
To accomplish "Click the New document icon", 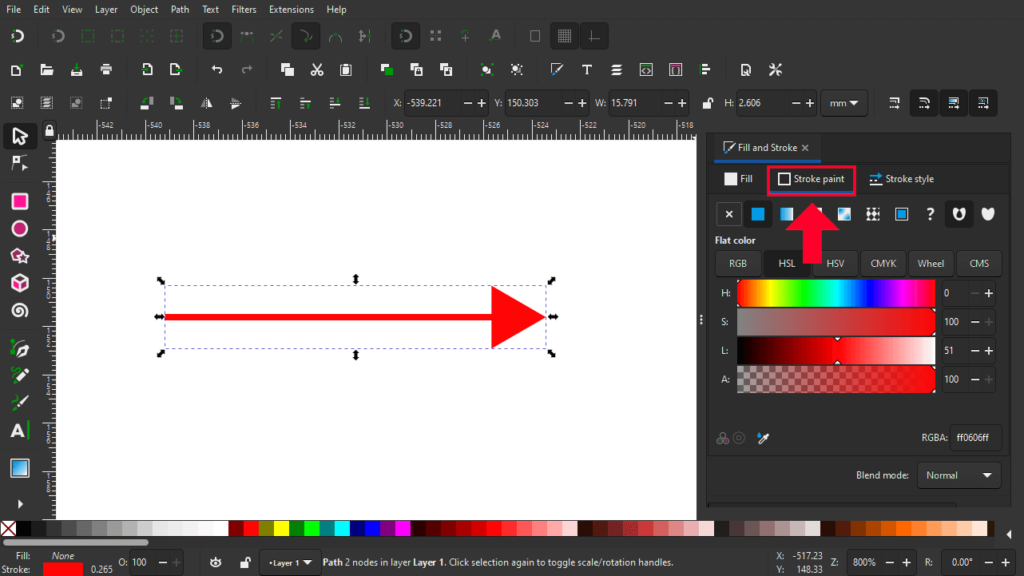I will [16, 70].
